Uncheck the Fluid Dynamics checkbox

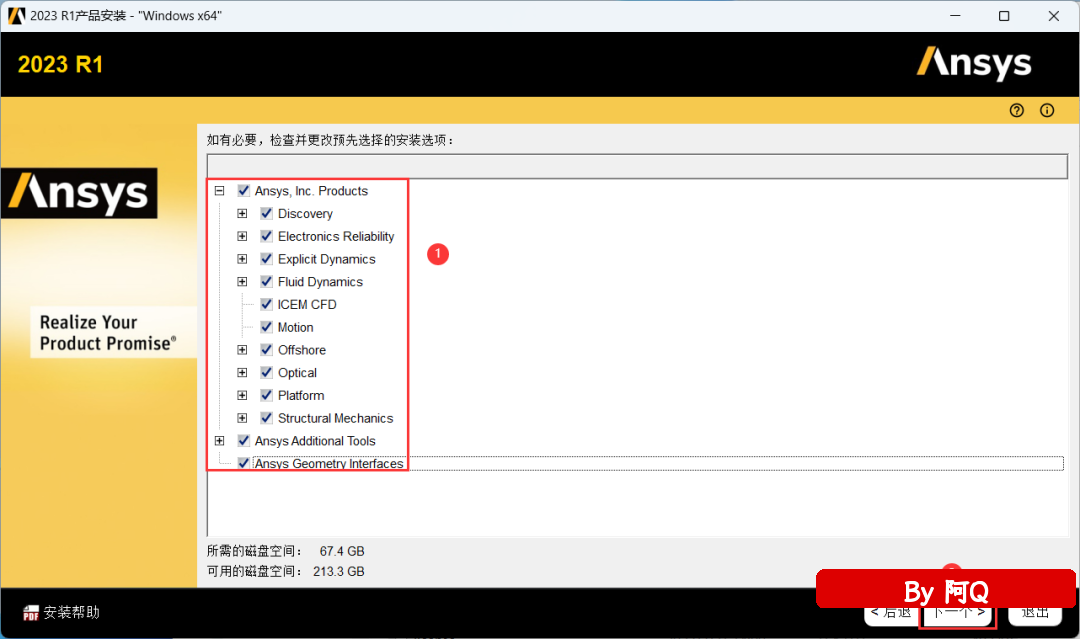pyautogui.click(x=267, y=282)
